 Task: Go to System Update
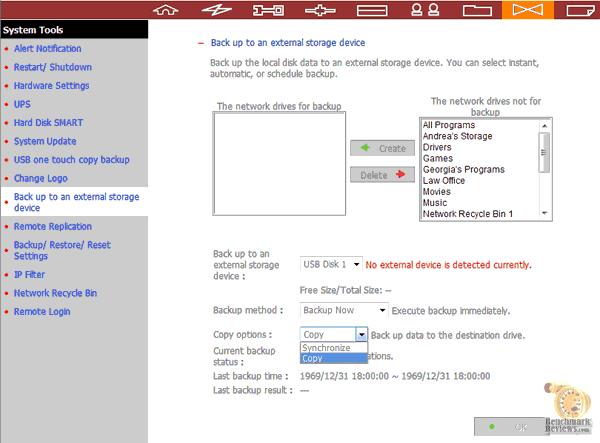(45, 141)
